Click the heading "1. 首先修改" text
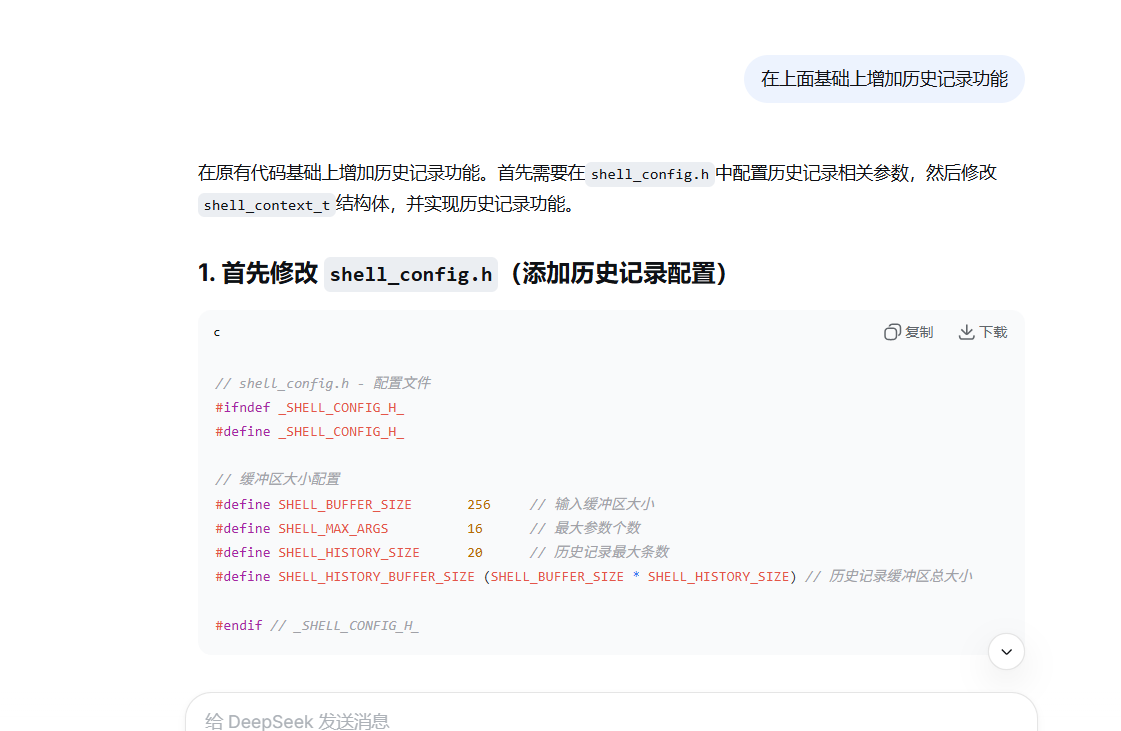The width and height of the screenshot is (1121, 731). (x=258, y=273)
